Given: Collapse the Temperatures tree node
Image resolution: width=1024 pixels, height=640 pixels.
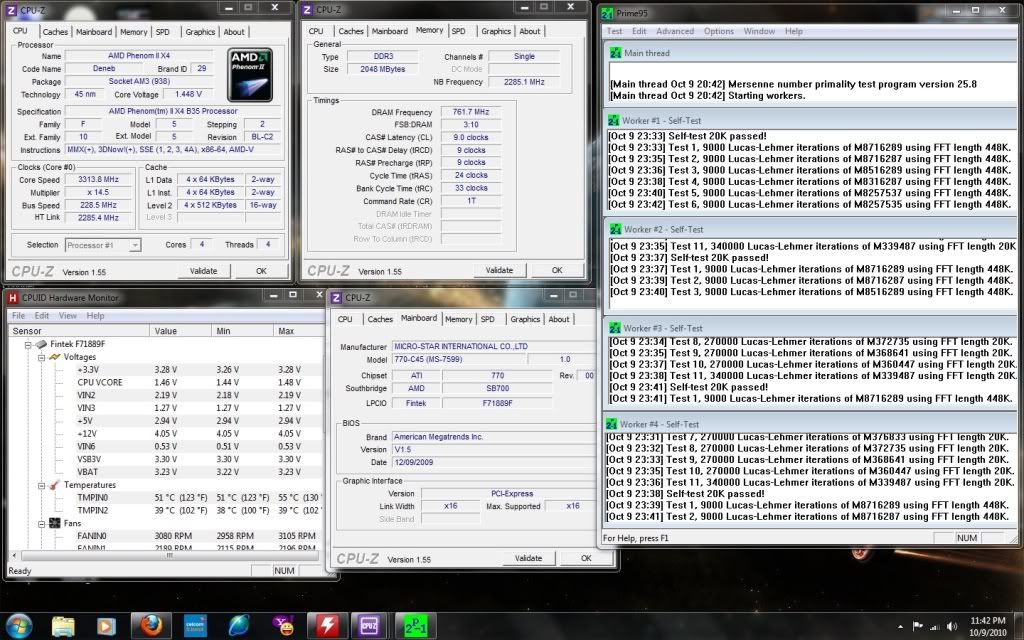Looking at the screenshot, I should coord(40,485).
